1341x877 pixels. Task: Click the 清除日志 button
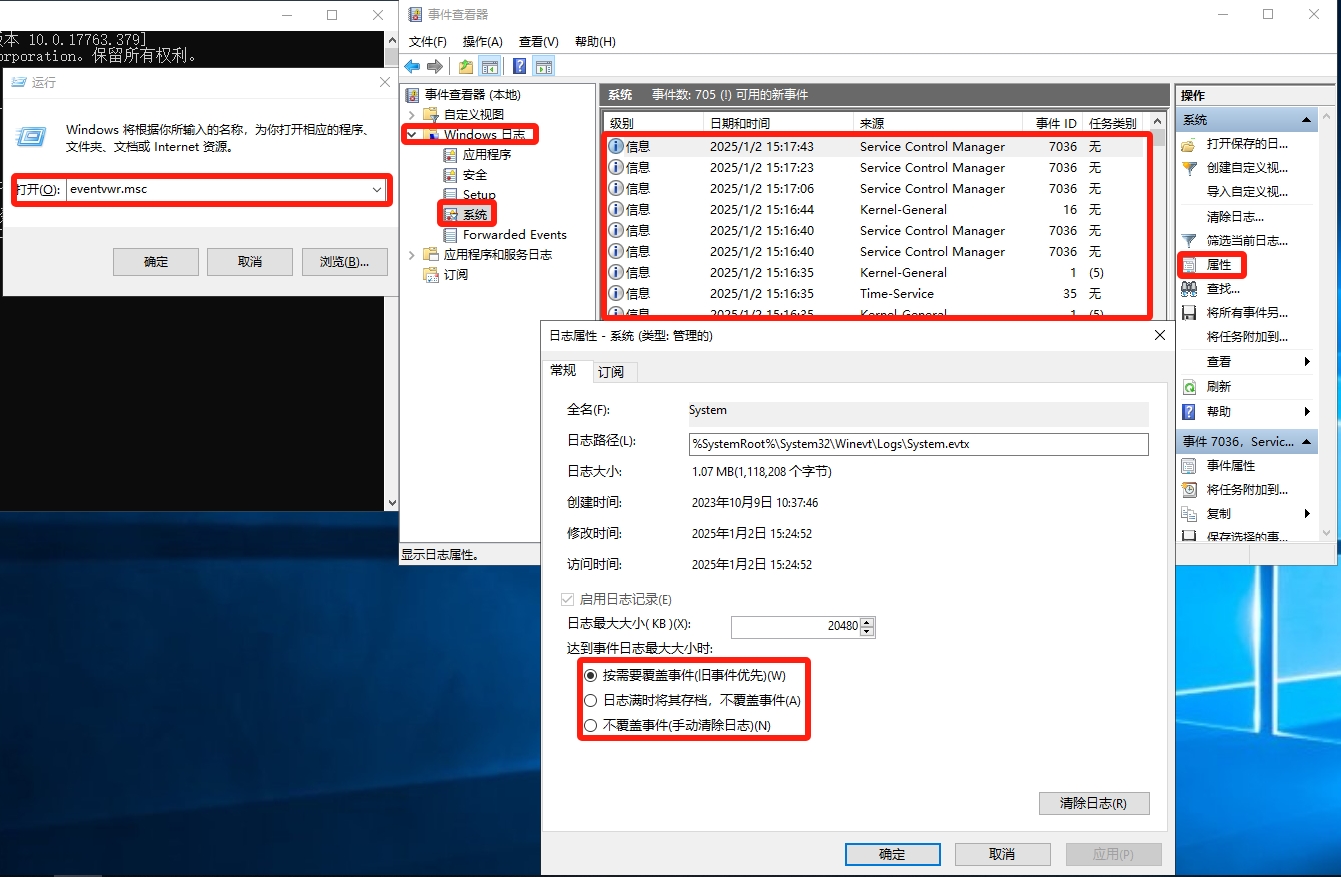point(1093,803)
